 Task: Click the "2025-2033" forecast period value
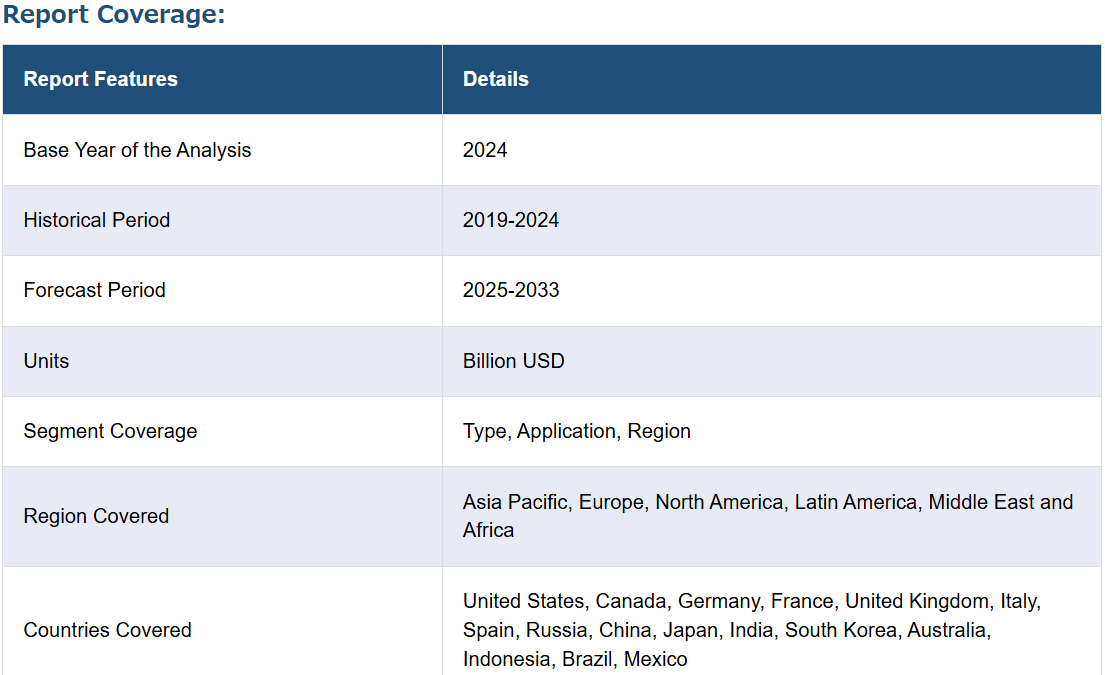coord(511,290)
